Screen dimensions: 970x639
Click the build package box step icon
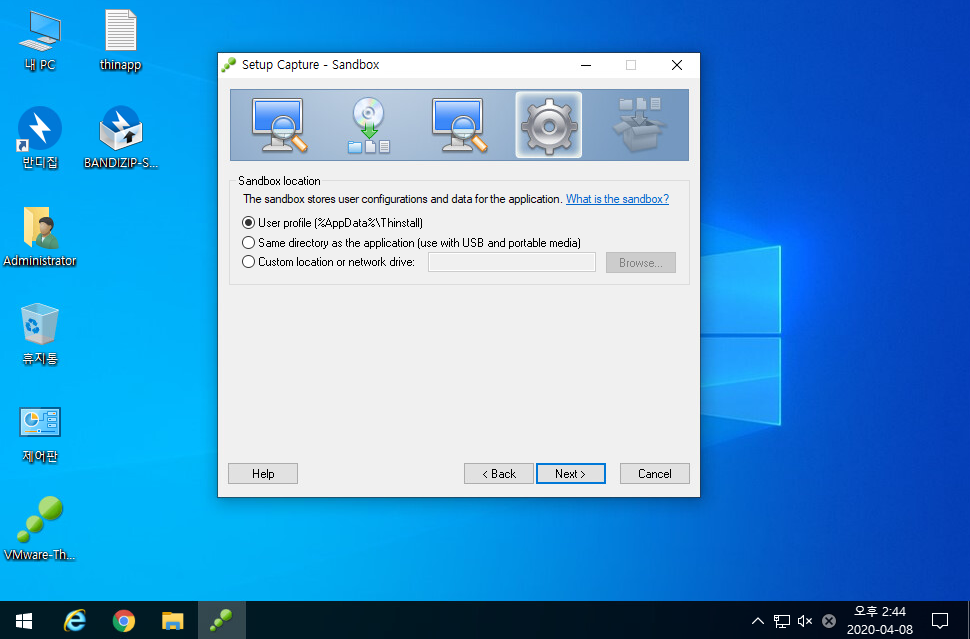pyautogui.click(x=638, y=125)
